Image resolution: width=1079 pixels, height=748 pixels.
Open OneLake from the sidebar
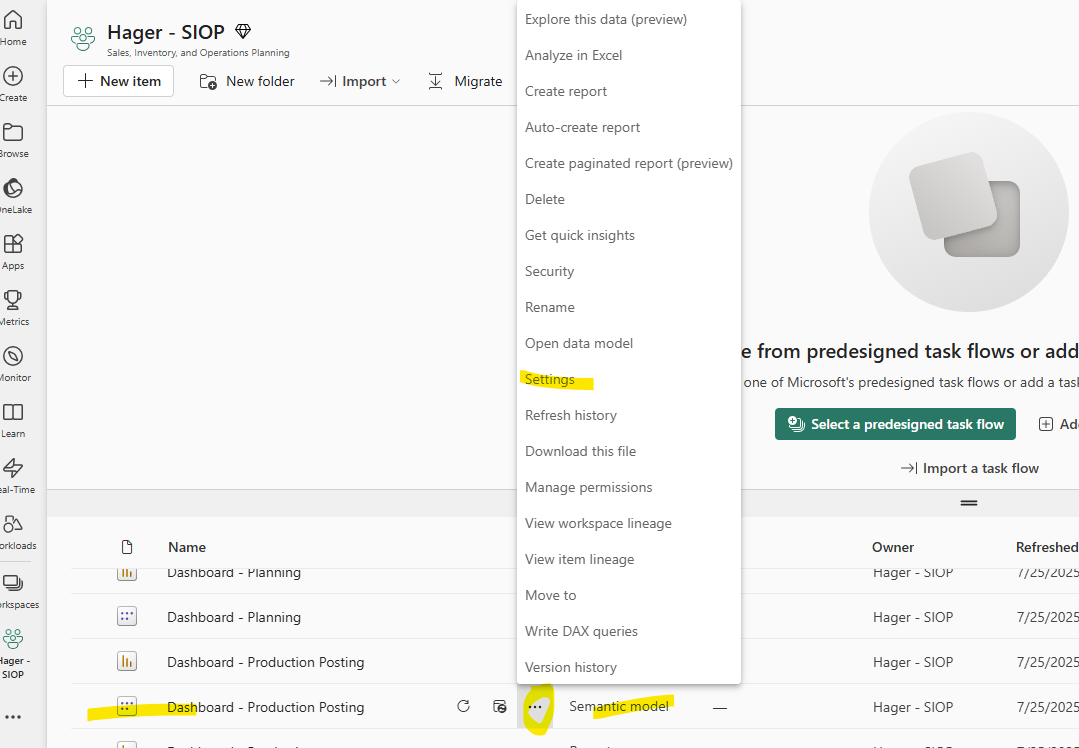point(13,195)
